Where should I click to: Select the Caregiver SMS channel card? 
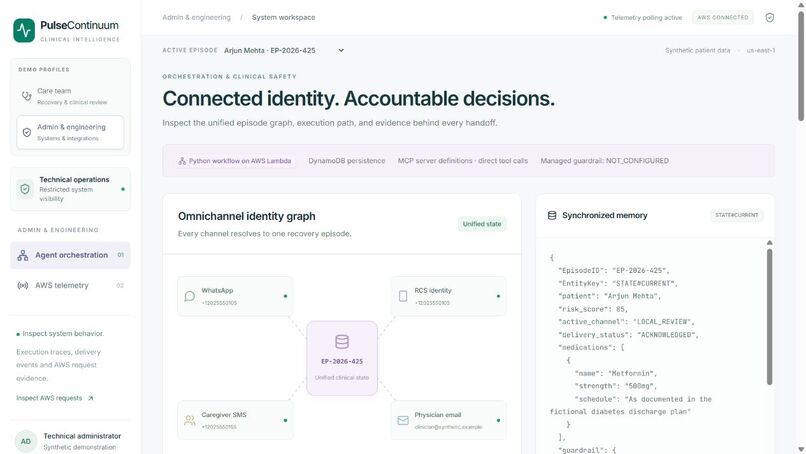point(235,421)
